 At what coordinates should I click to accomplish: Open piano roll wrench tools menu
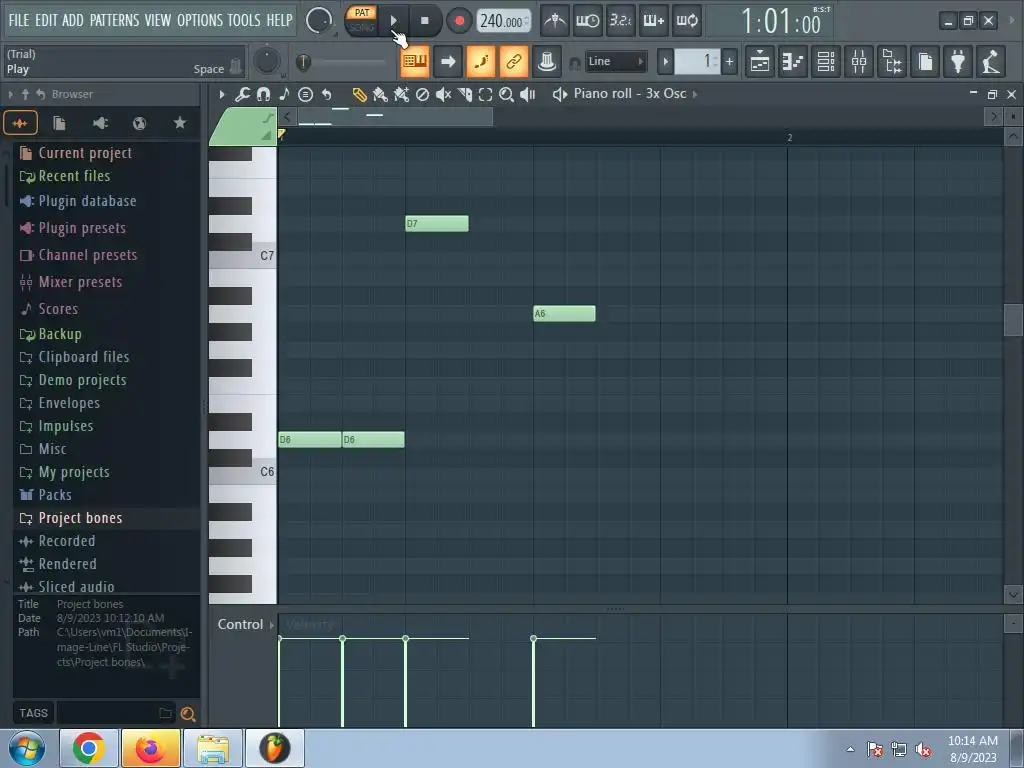[242, 95]
